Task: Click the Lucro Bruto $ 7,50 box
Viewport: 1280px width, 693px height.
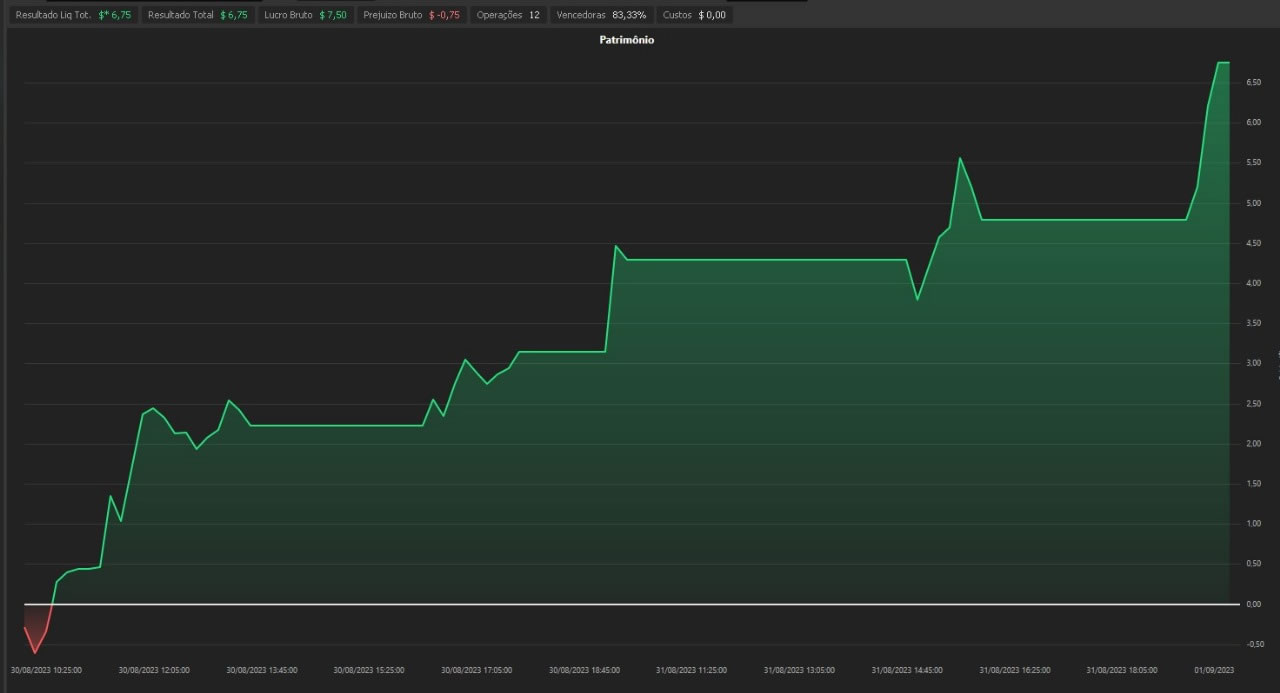Action: (x=305, y=15)
